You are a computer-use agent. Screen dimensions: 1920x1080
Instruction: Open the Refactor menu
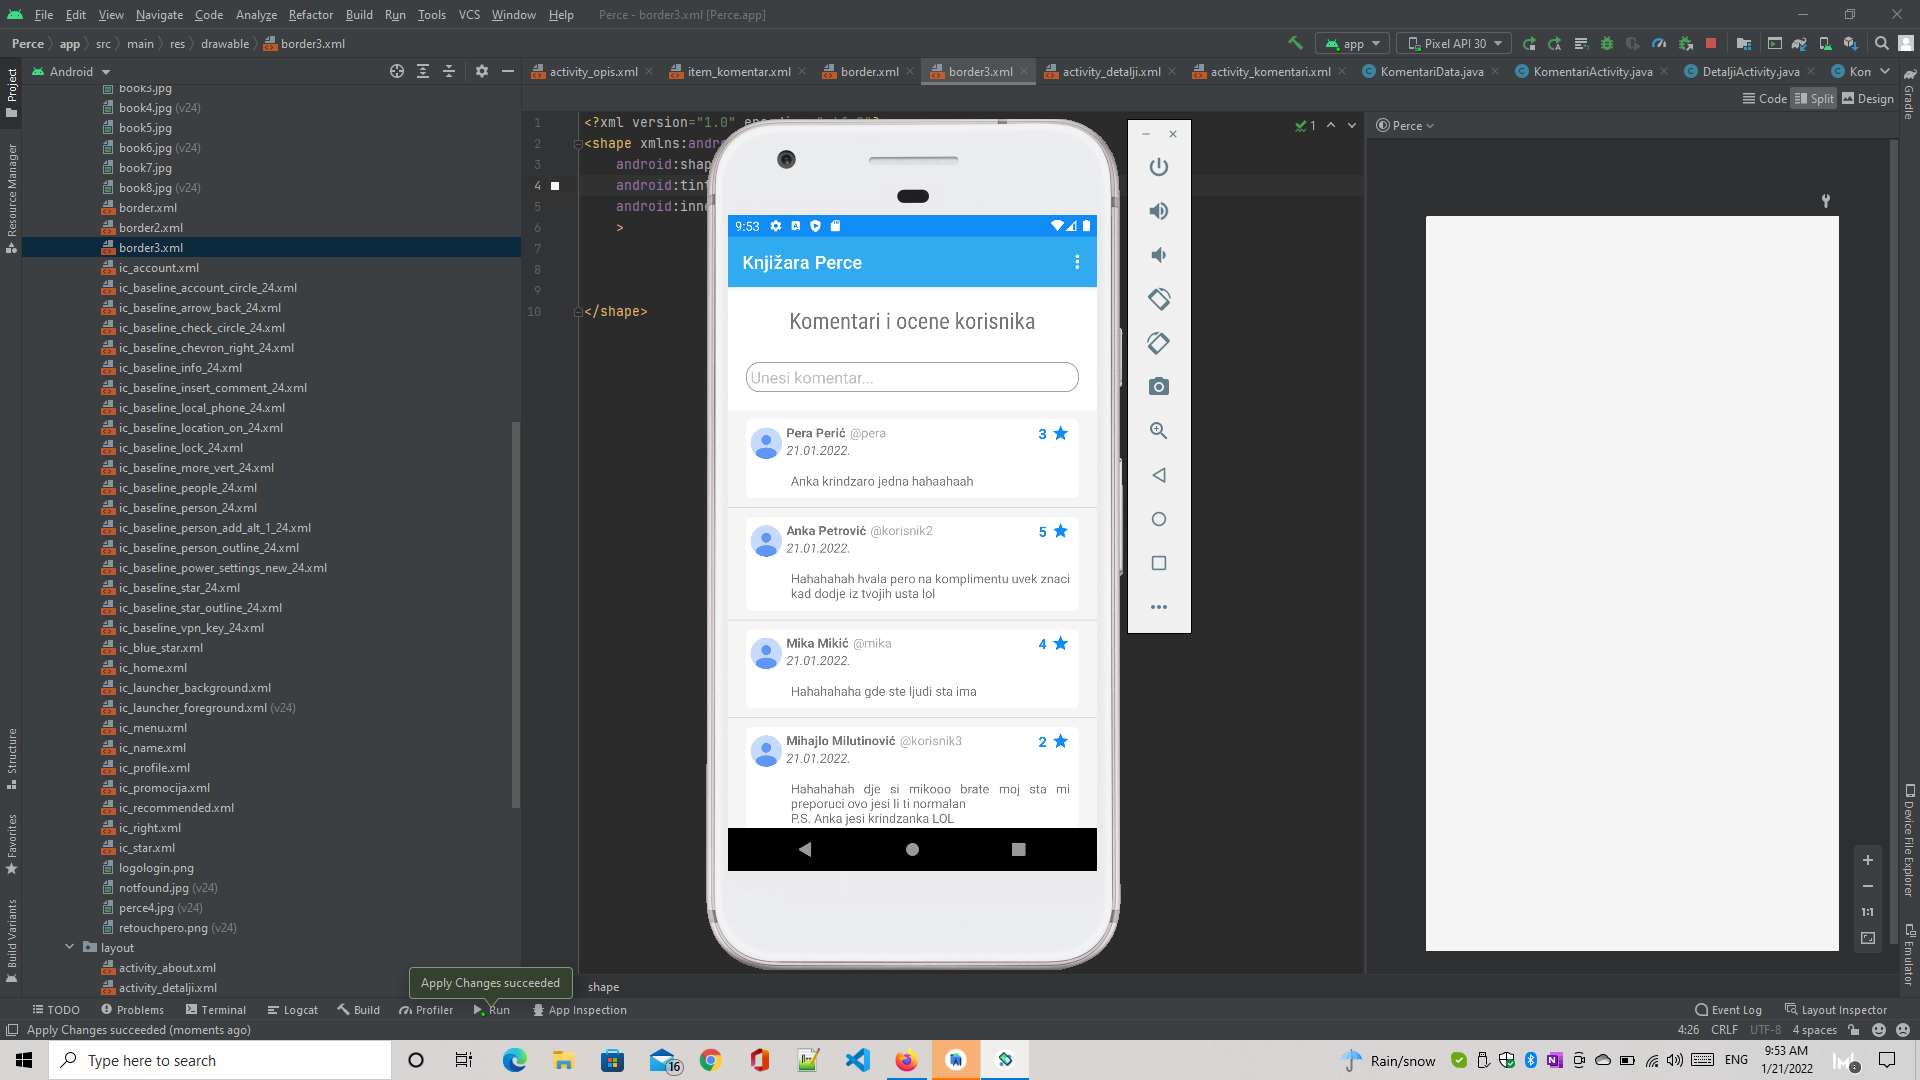(x=310, y=15)
